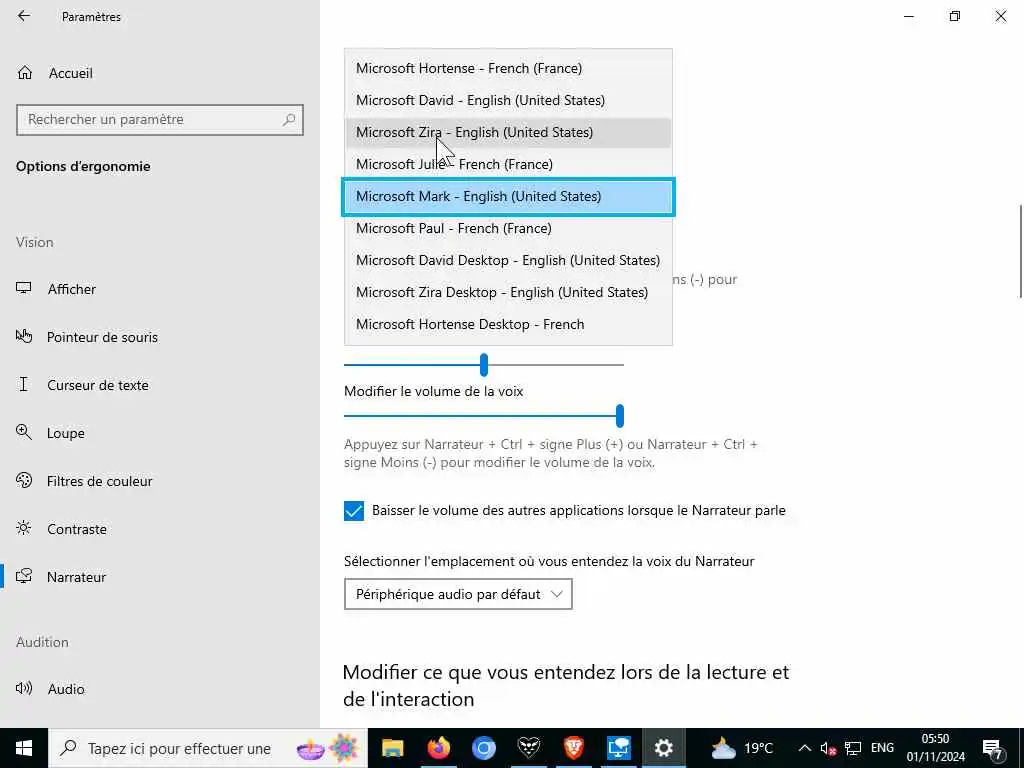This screenshot has height=768, width=1024.
Task: Open Loupe magnifier settings
Action: (160, 433)
